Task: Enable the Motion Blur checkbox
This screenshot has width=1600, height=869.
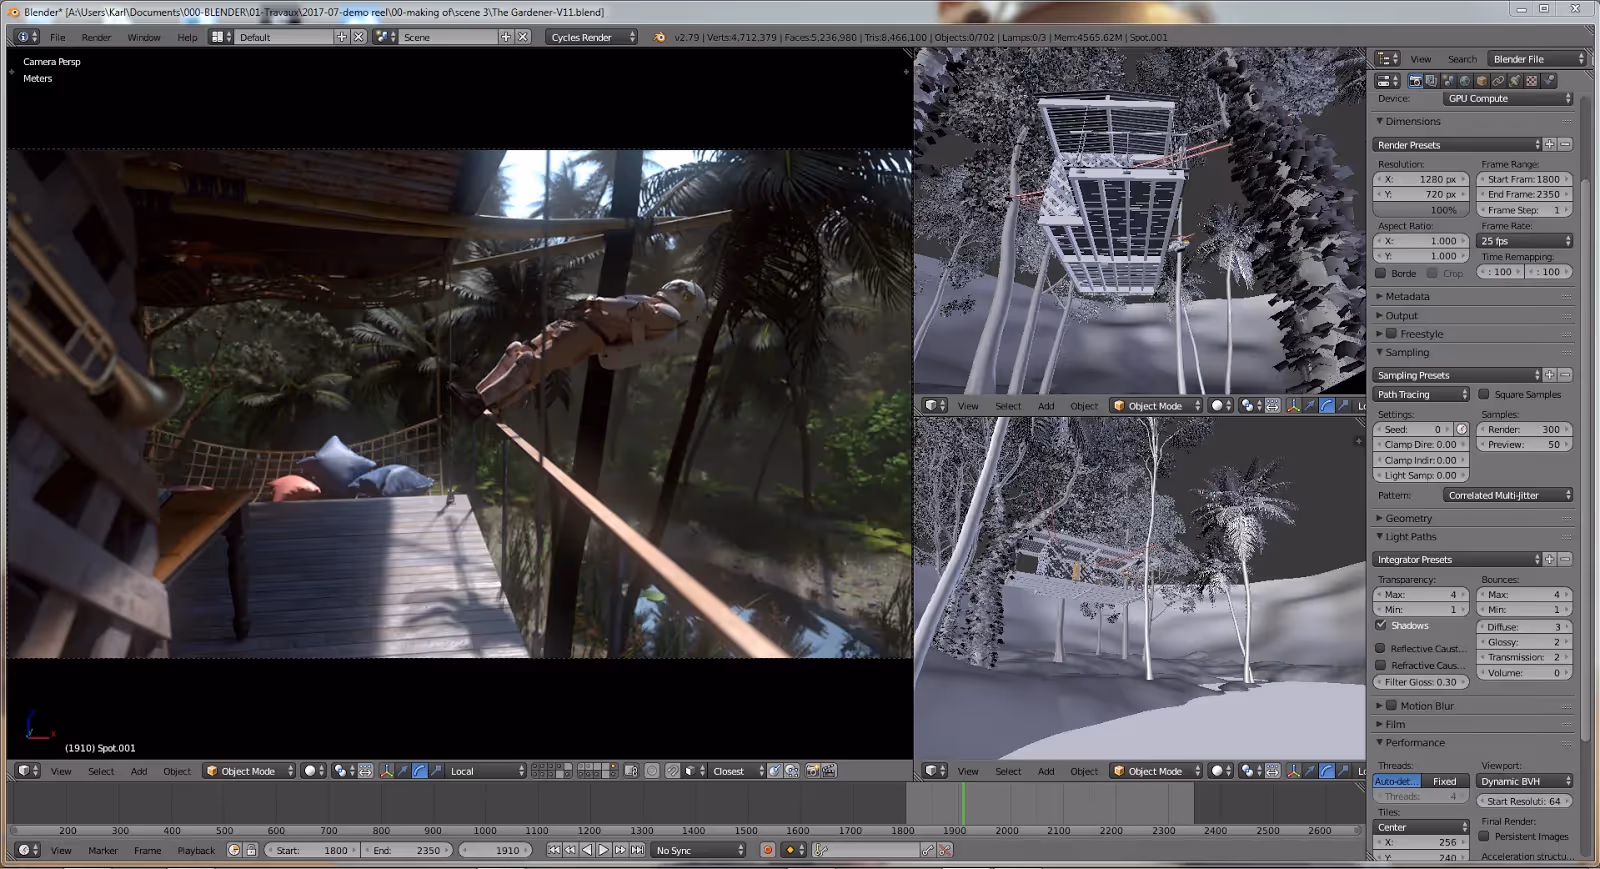Action: pyautogui.click(x=1391, y=705)
